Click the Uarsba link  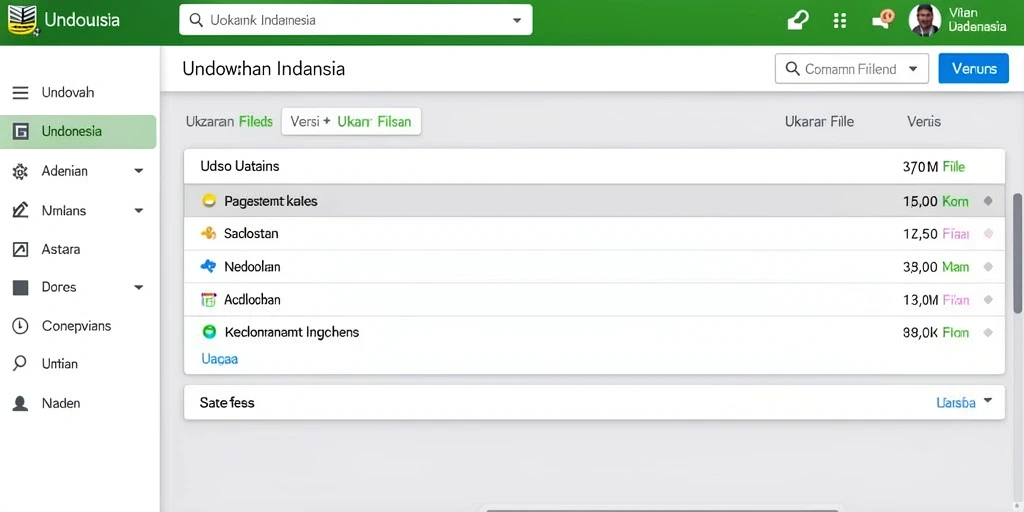pyautogui.click(x=956, y=403)
